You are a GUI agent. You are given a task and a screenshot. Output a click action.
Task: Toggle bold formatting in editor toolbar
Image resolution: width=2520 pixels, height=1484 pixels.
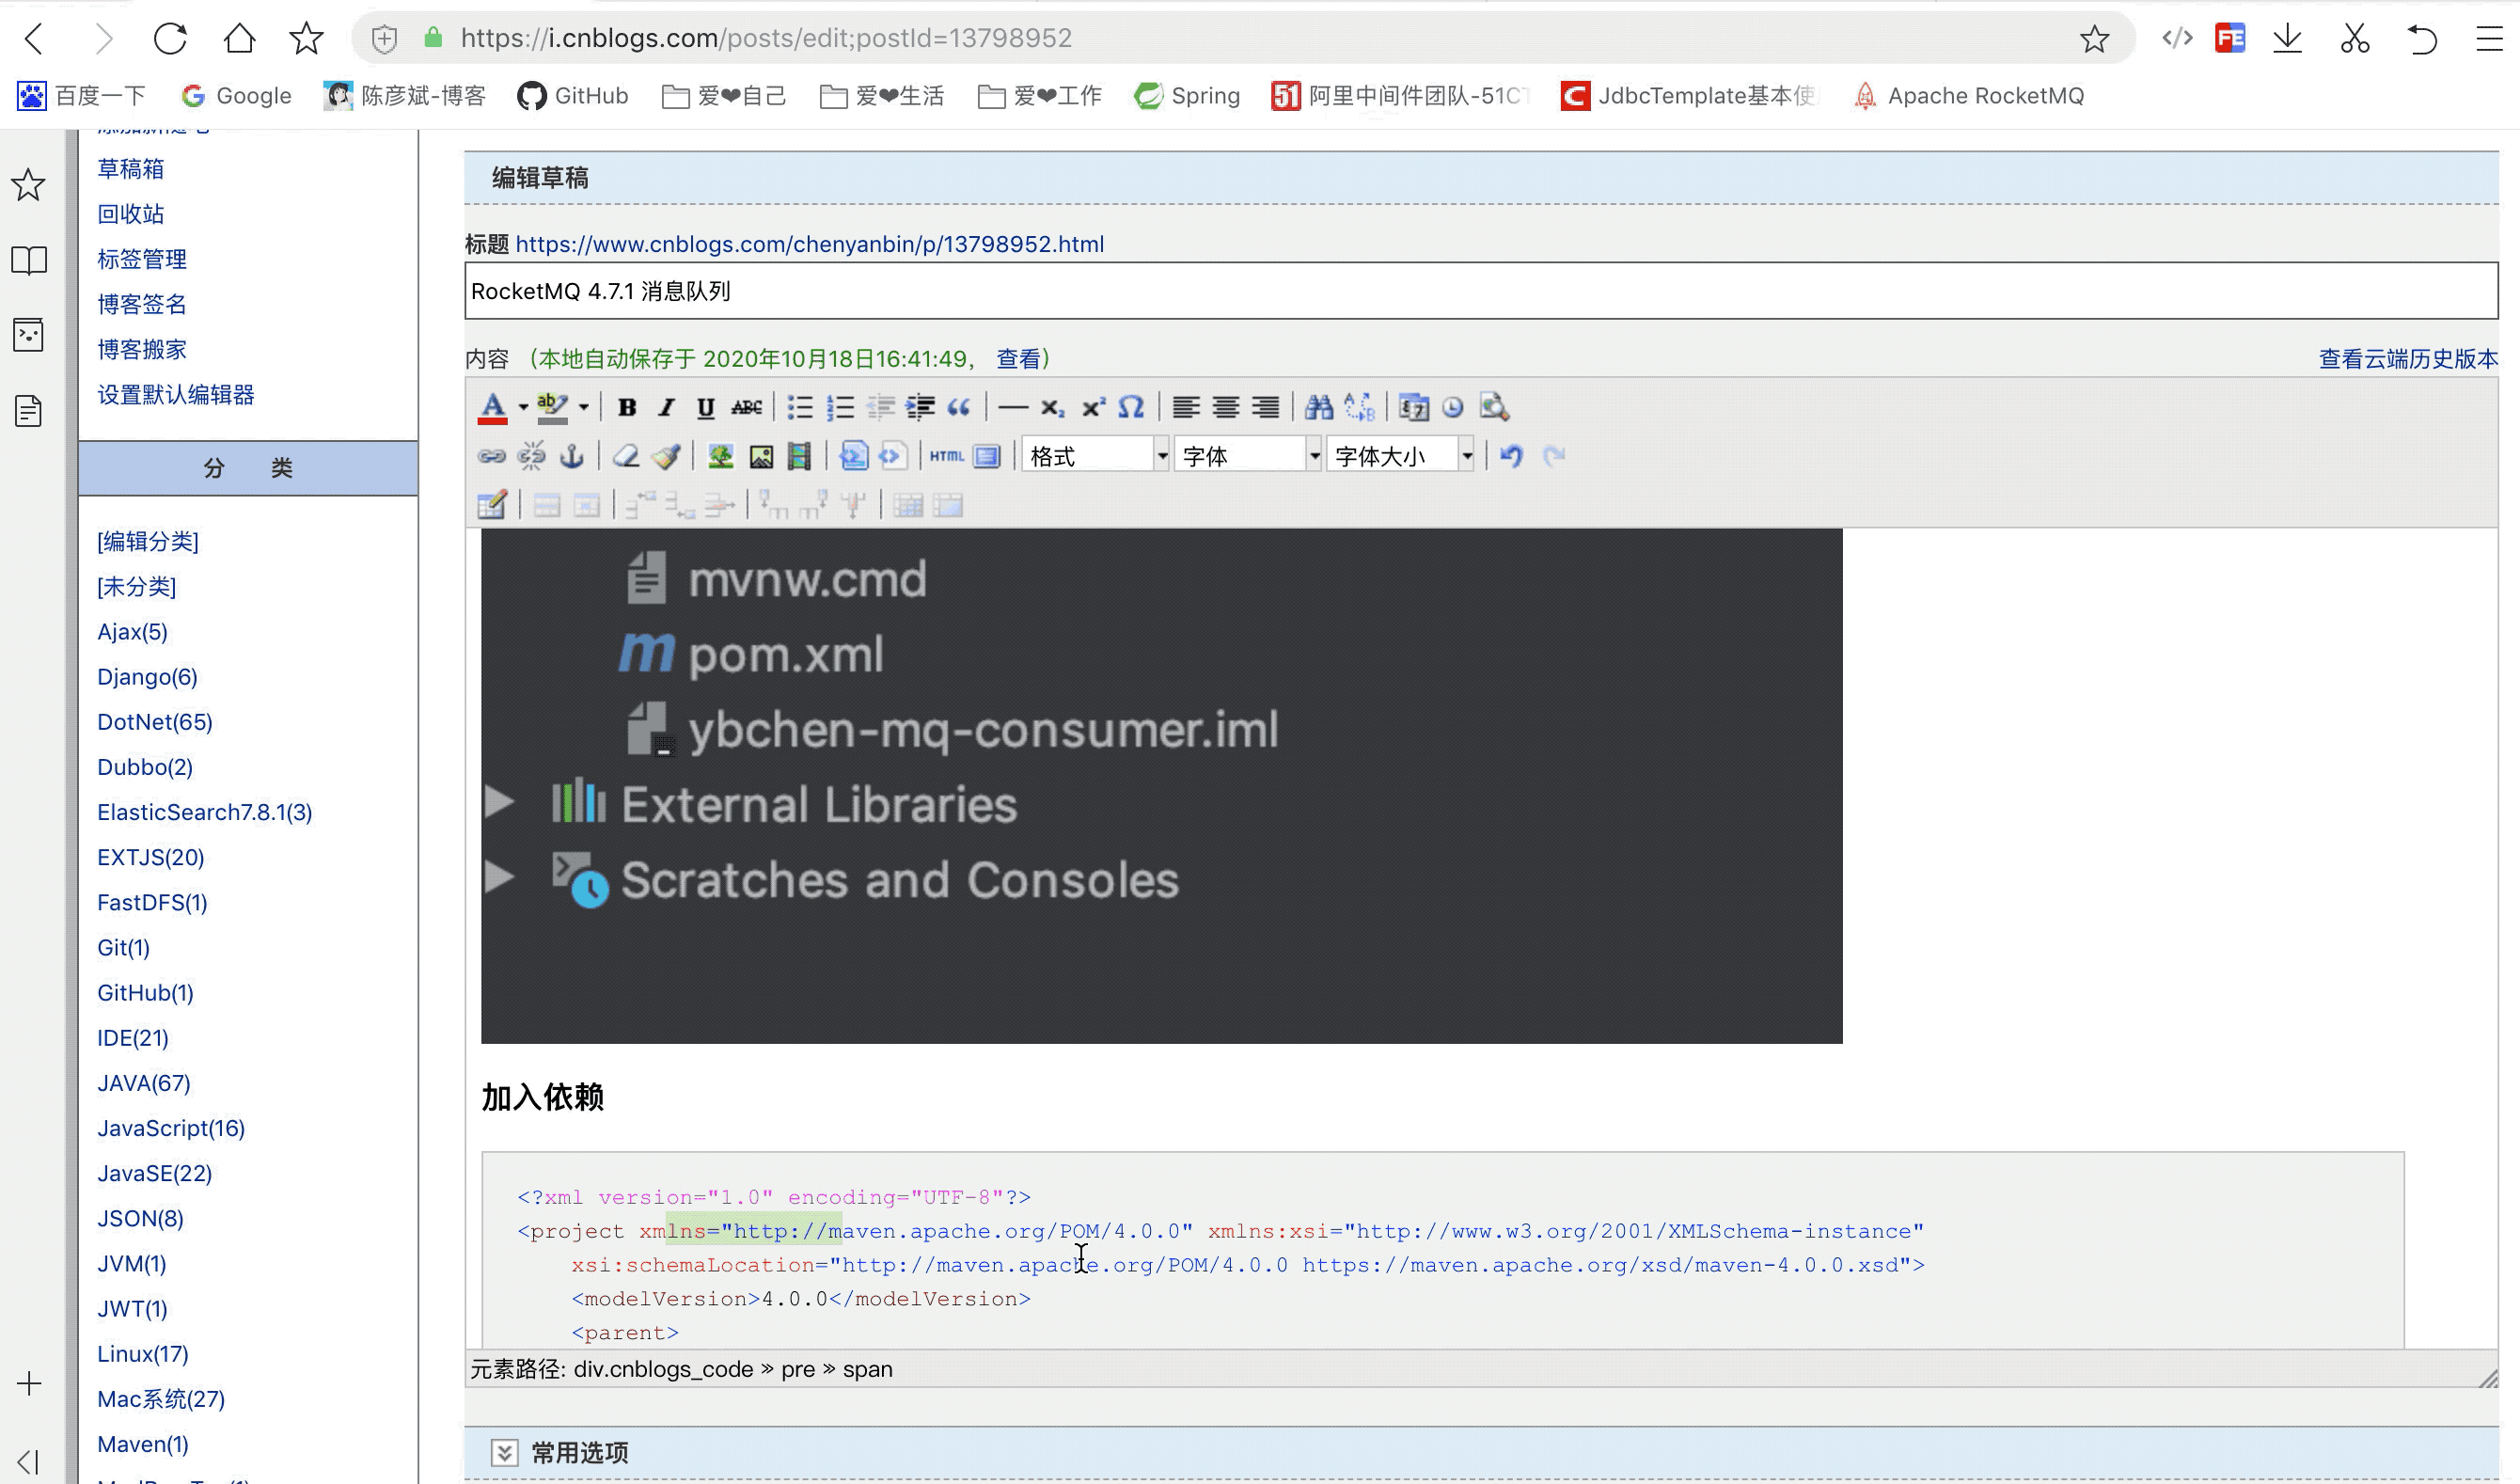point(627,407)
